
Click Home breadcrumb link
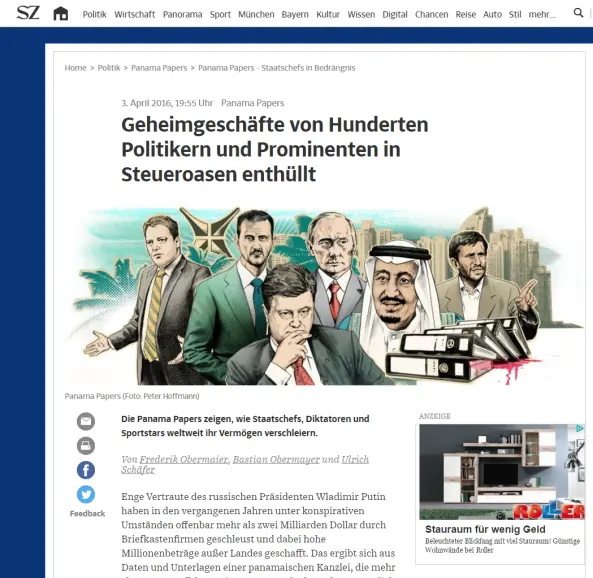[x=76, y=68]
